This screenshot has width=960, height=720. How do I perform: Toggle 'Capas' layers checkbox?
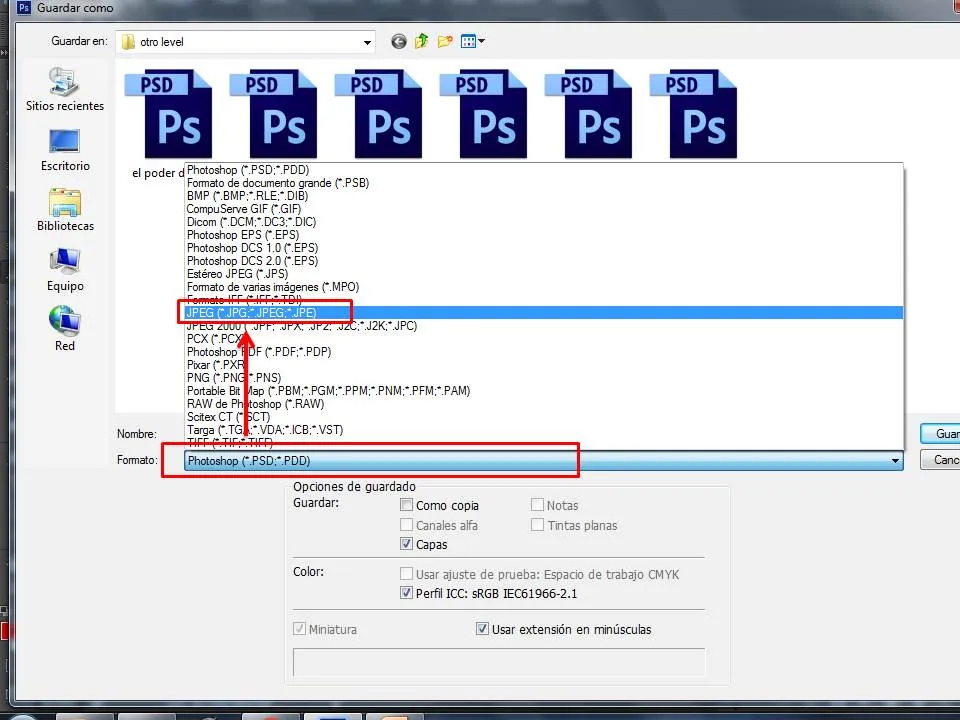406,544
